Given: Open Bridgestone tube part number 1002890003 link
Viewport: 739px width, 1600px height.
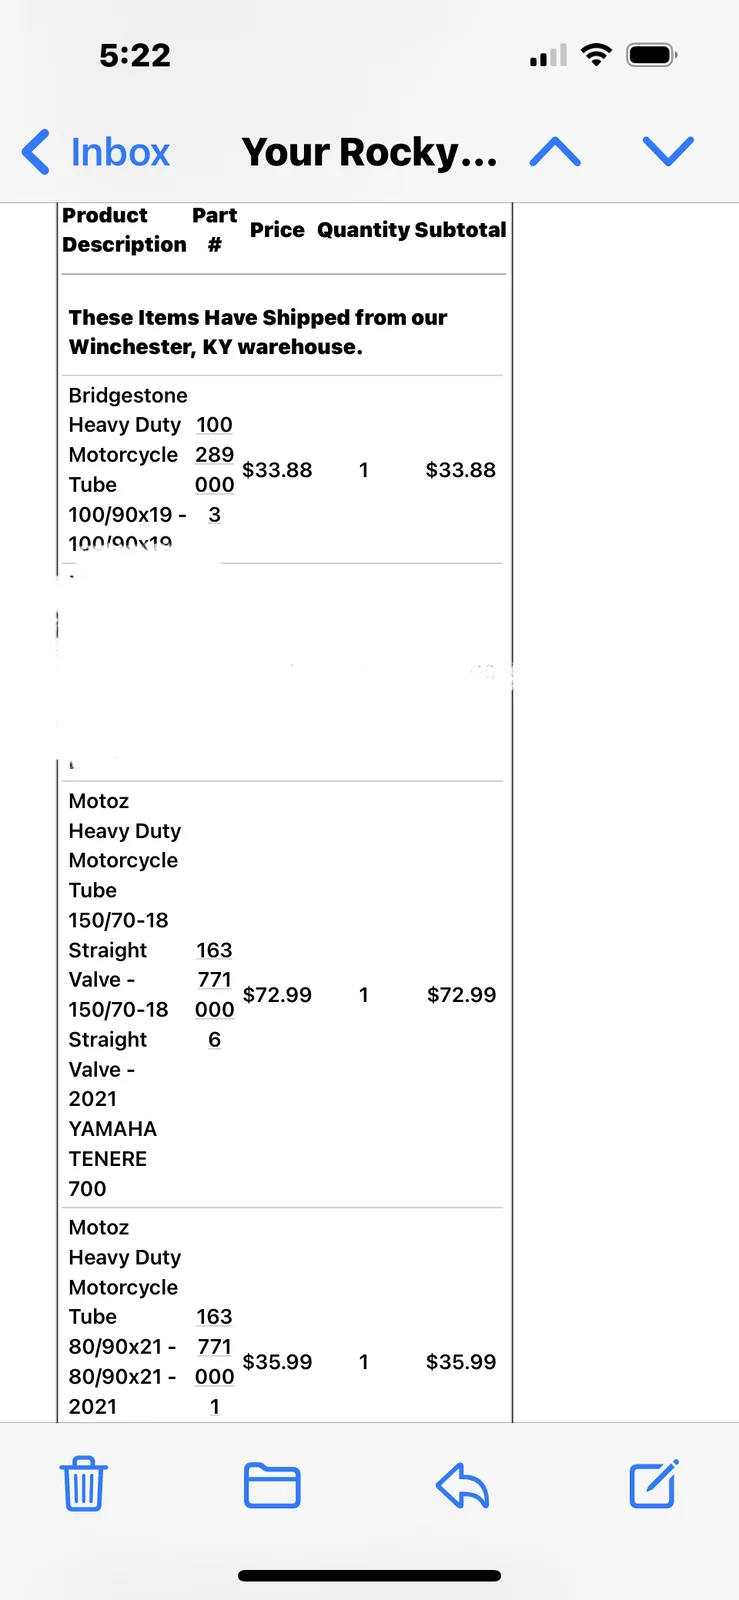Looking at the screenshot, I should tap(214, 469).
